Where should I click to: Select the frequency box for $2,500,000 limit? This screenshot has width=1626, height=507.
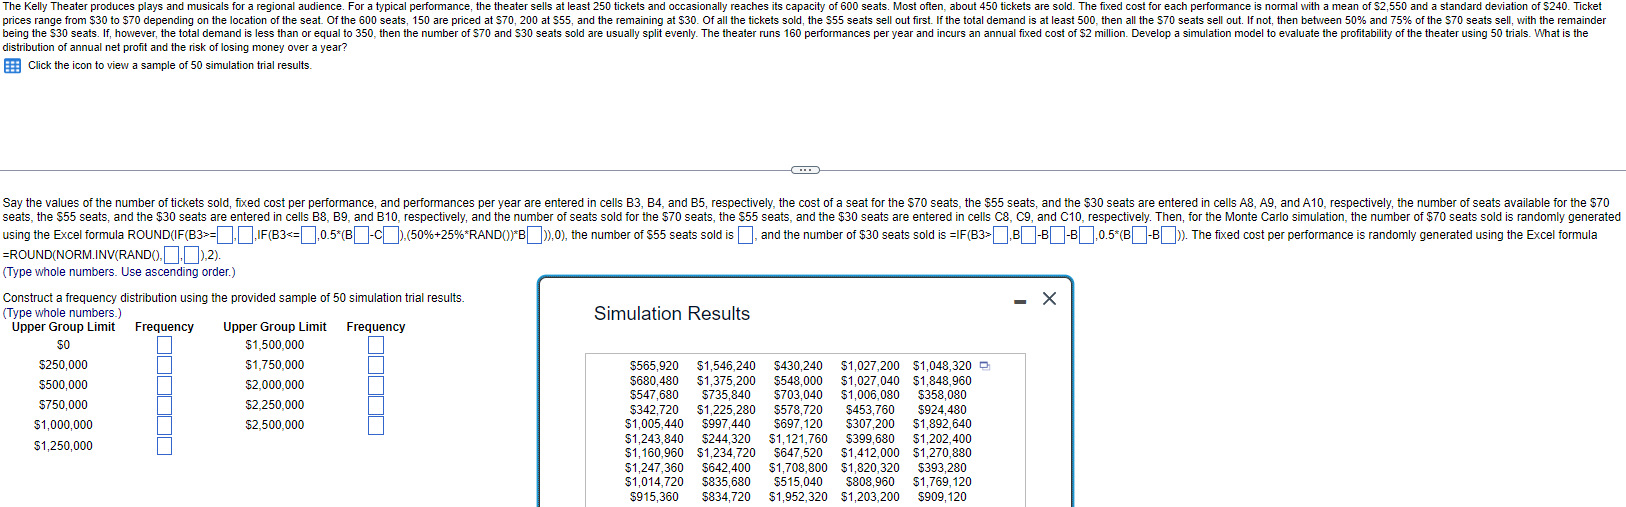(376, 425)
